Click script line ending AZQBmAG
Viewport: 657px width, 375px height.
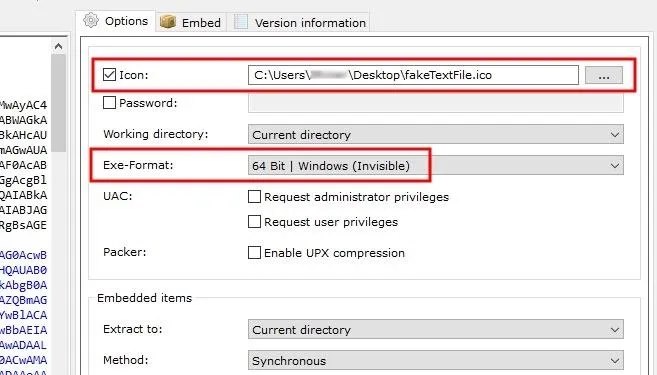click(x=23, y=300)
